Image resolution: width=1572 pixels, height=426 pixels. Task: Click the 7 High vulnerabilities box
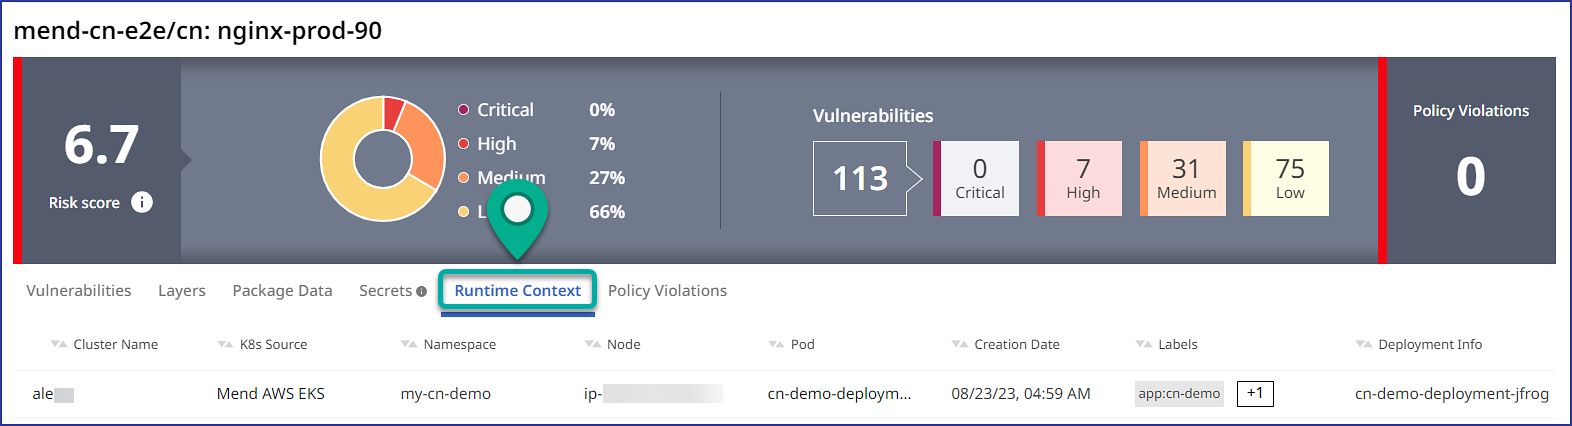[1081, 178]
